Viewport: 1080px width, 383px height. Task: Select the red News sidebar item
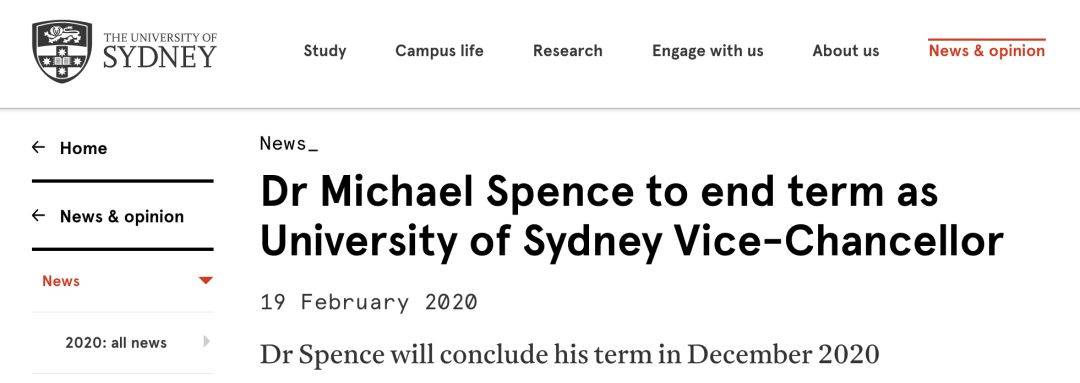coord(61,281)
